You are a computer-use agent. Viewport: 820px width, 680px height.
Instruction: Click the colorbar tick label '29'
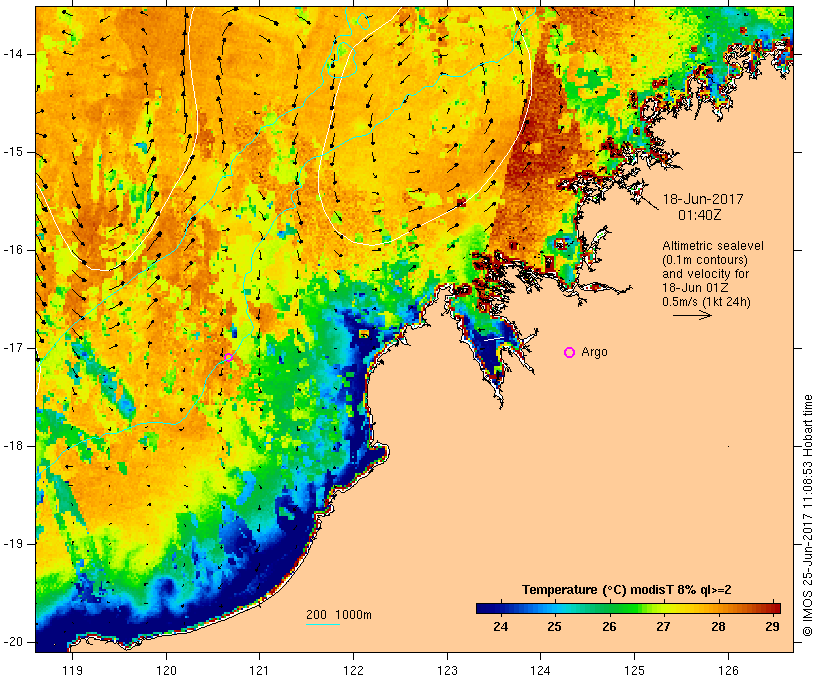click(x=772, y=626)
